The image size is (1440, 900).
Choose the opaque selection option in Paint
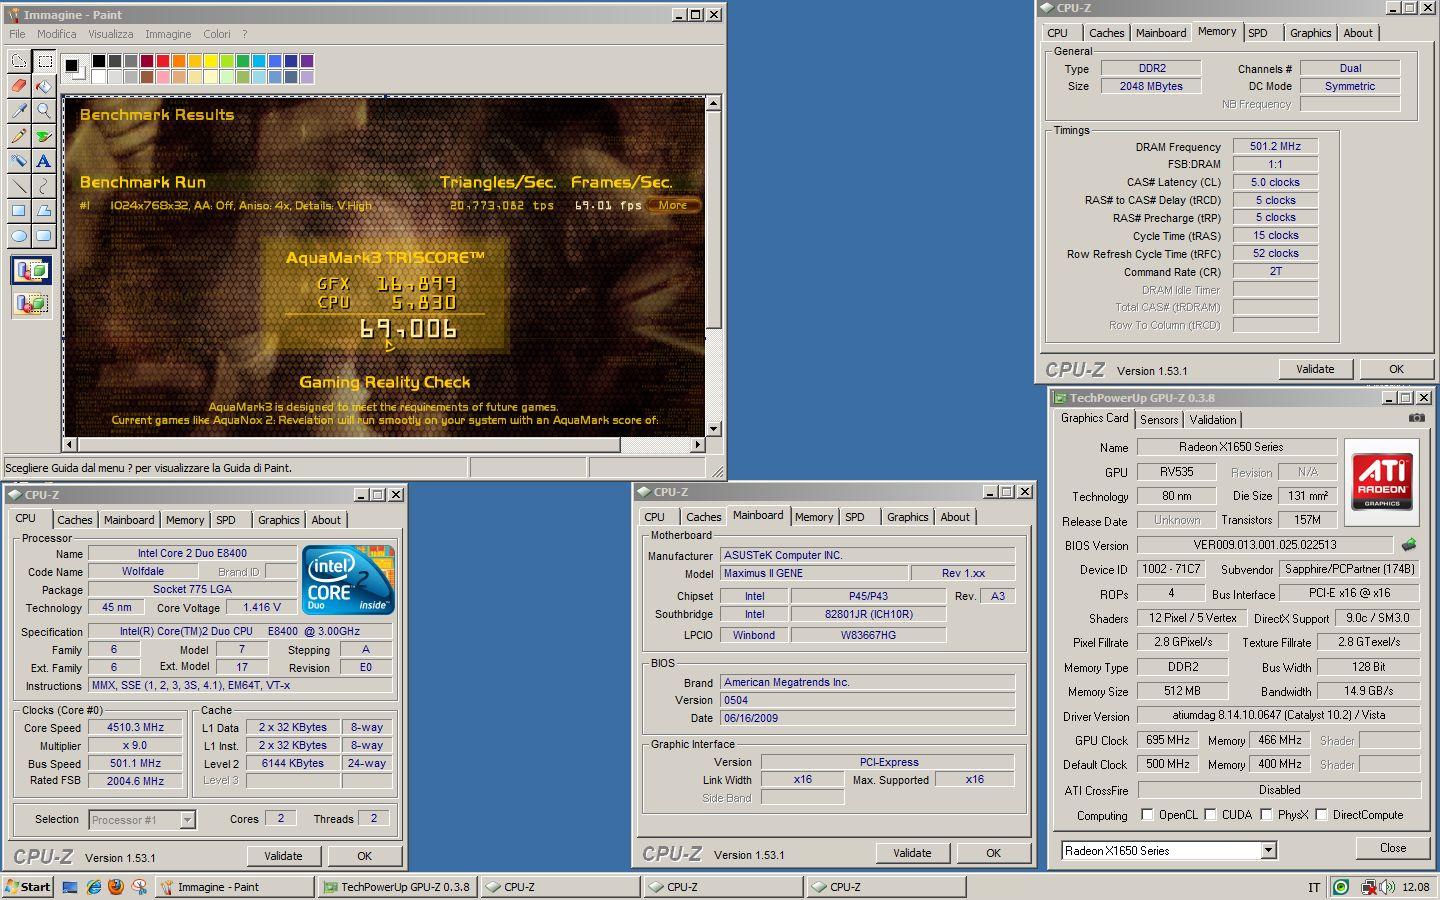(31, 271)
